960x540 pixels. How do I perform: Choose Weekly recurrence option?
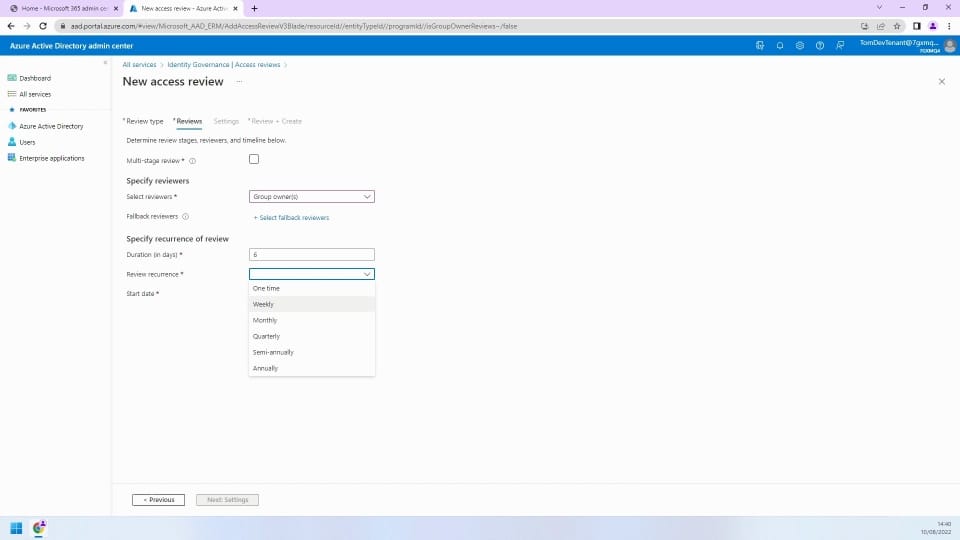pyautogui.click(x=312, y=304)
